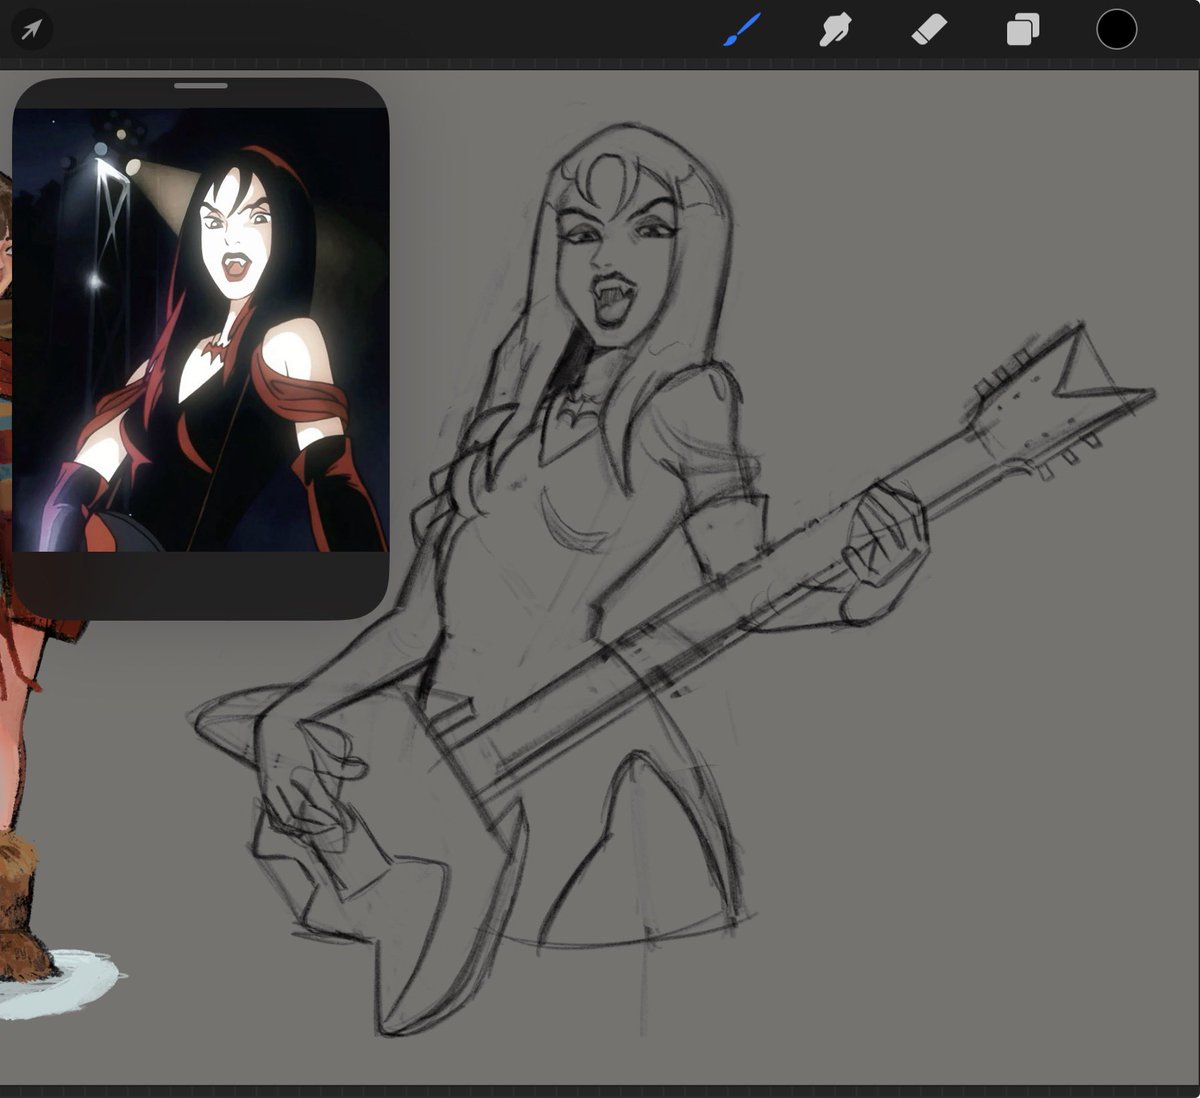
Task: Select the Brush tool
Action: tap(742, 30)
